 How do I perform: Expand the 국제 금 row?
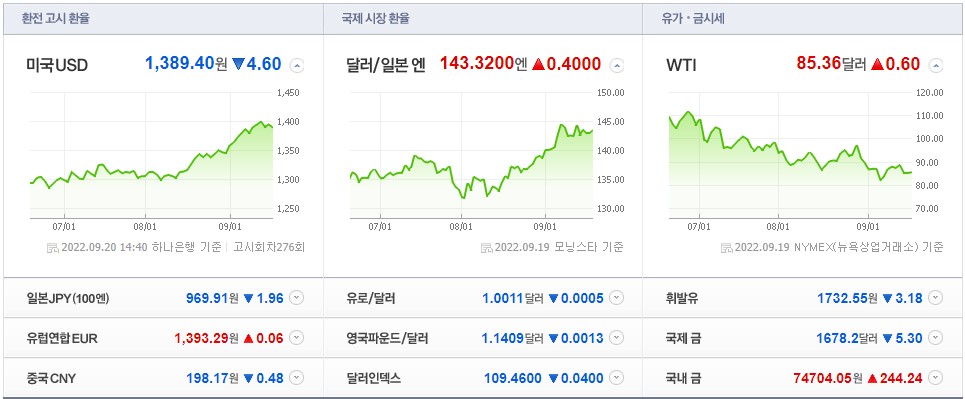coord(935,337)
